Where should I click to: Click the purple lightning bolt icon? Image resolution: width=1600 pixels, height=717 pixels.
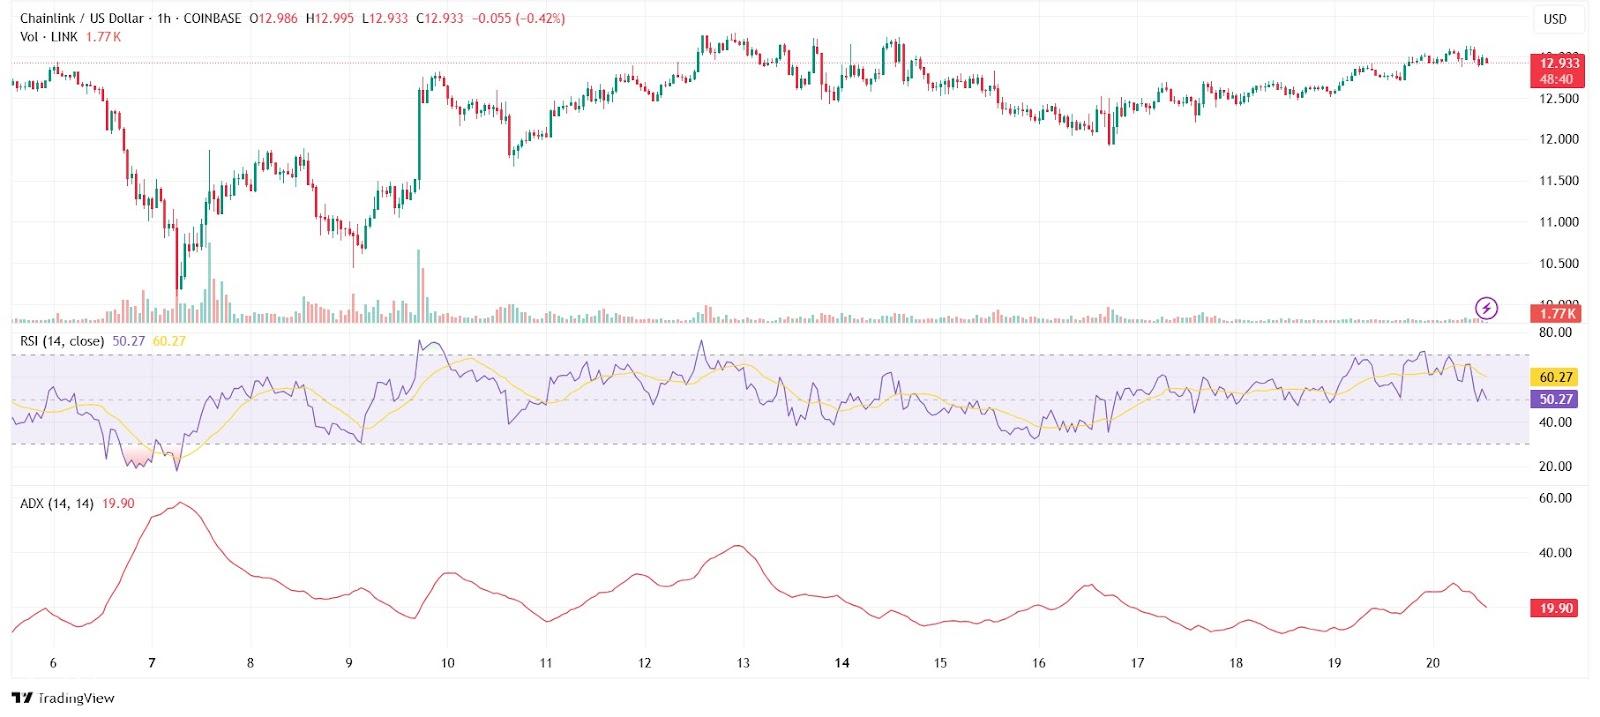[x=1487, y=307]
